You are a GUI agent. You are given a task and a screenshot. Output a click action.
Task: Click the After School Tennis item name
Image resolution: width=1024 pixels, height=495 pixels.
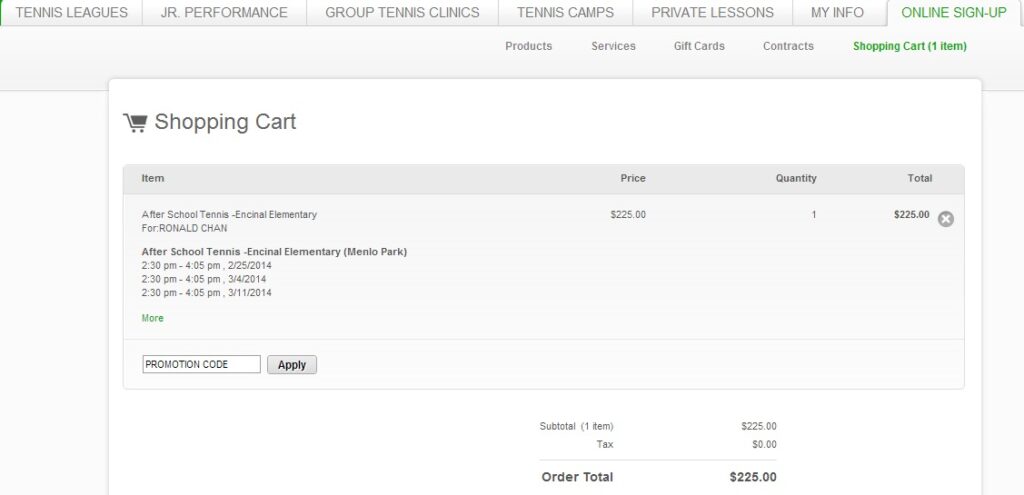[x=229, y=214]
